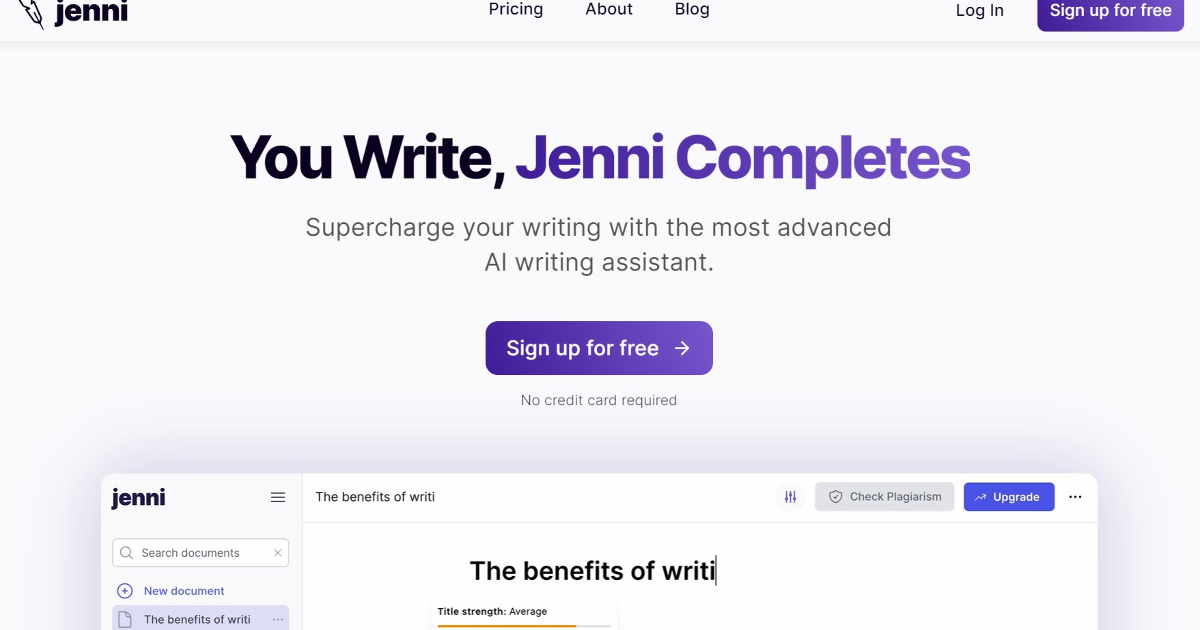Open the editor's three-dot options menu

[1075, 496]
